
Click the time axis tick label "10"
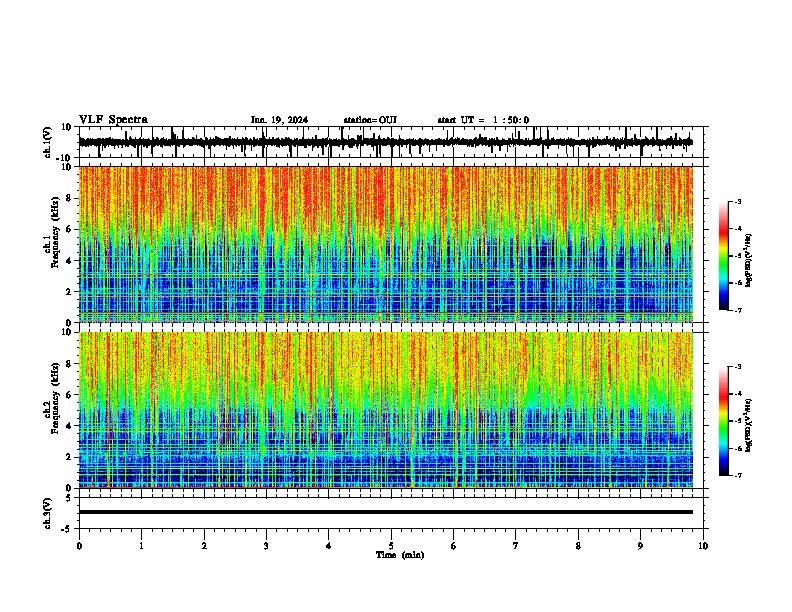pyautogui.click(x=703, y=546)
